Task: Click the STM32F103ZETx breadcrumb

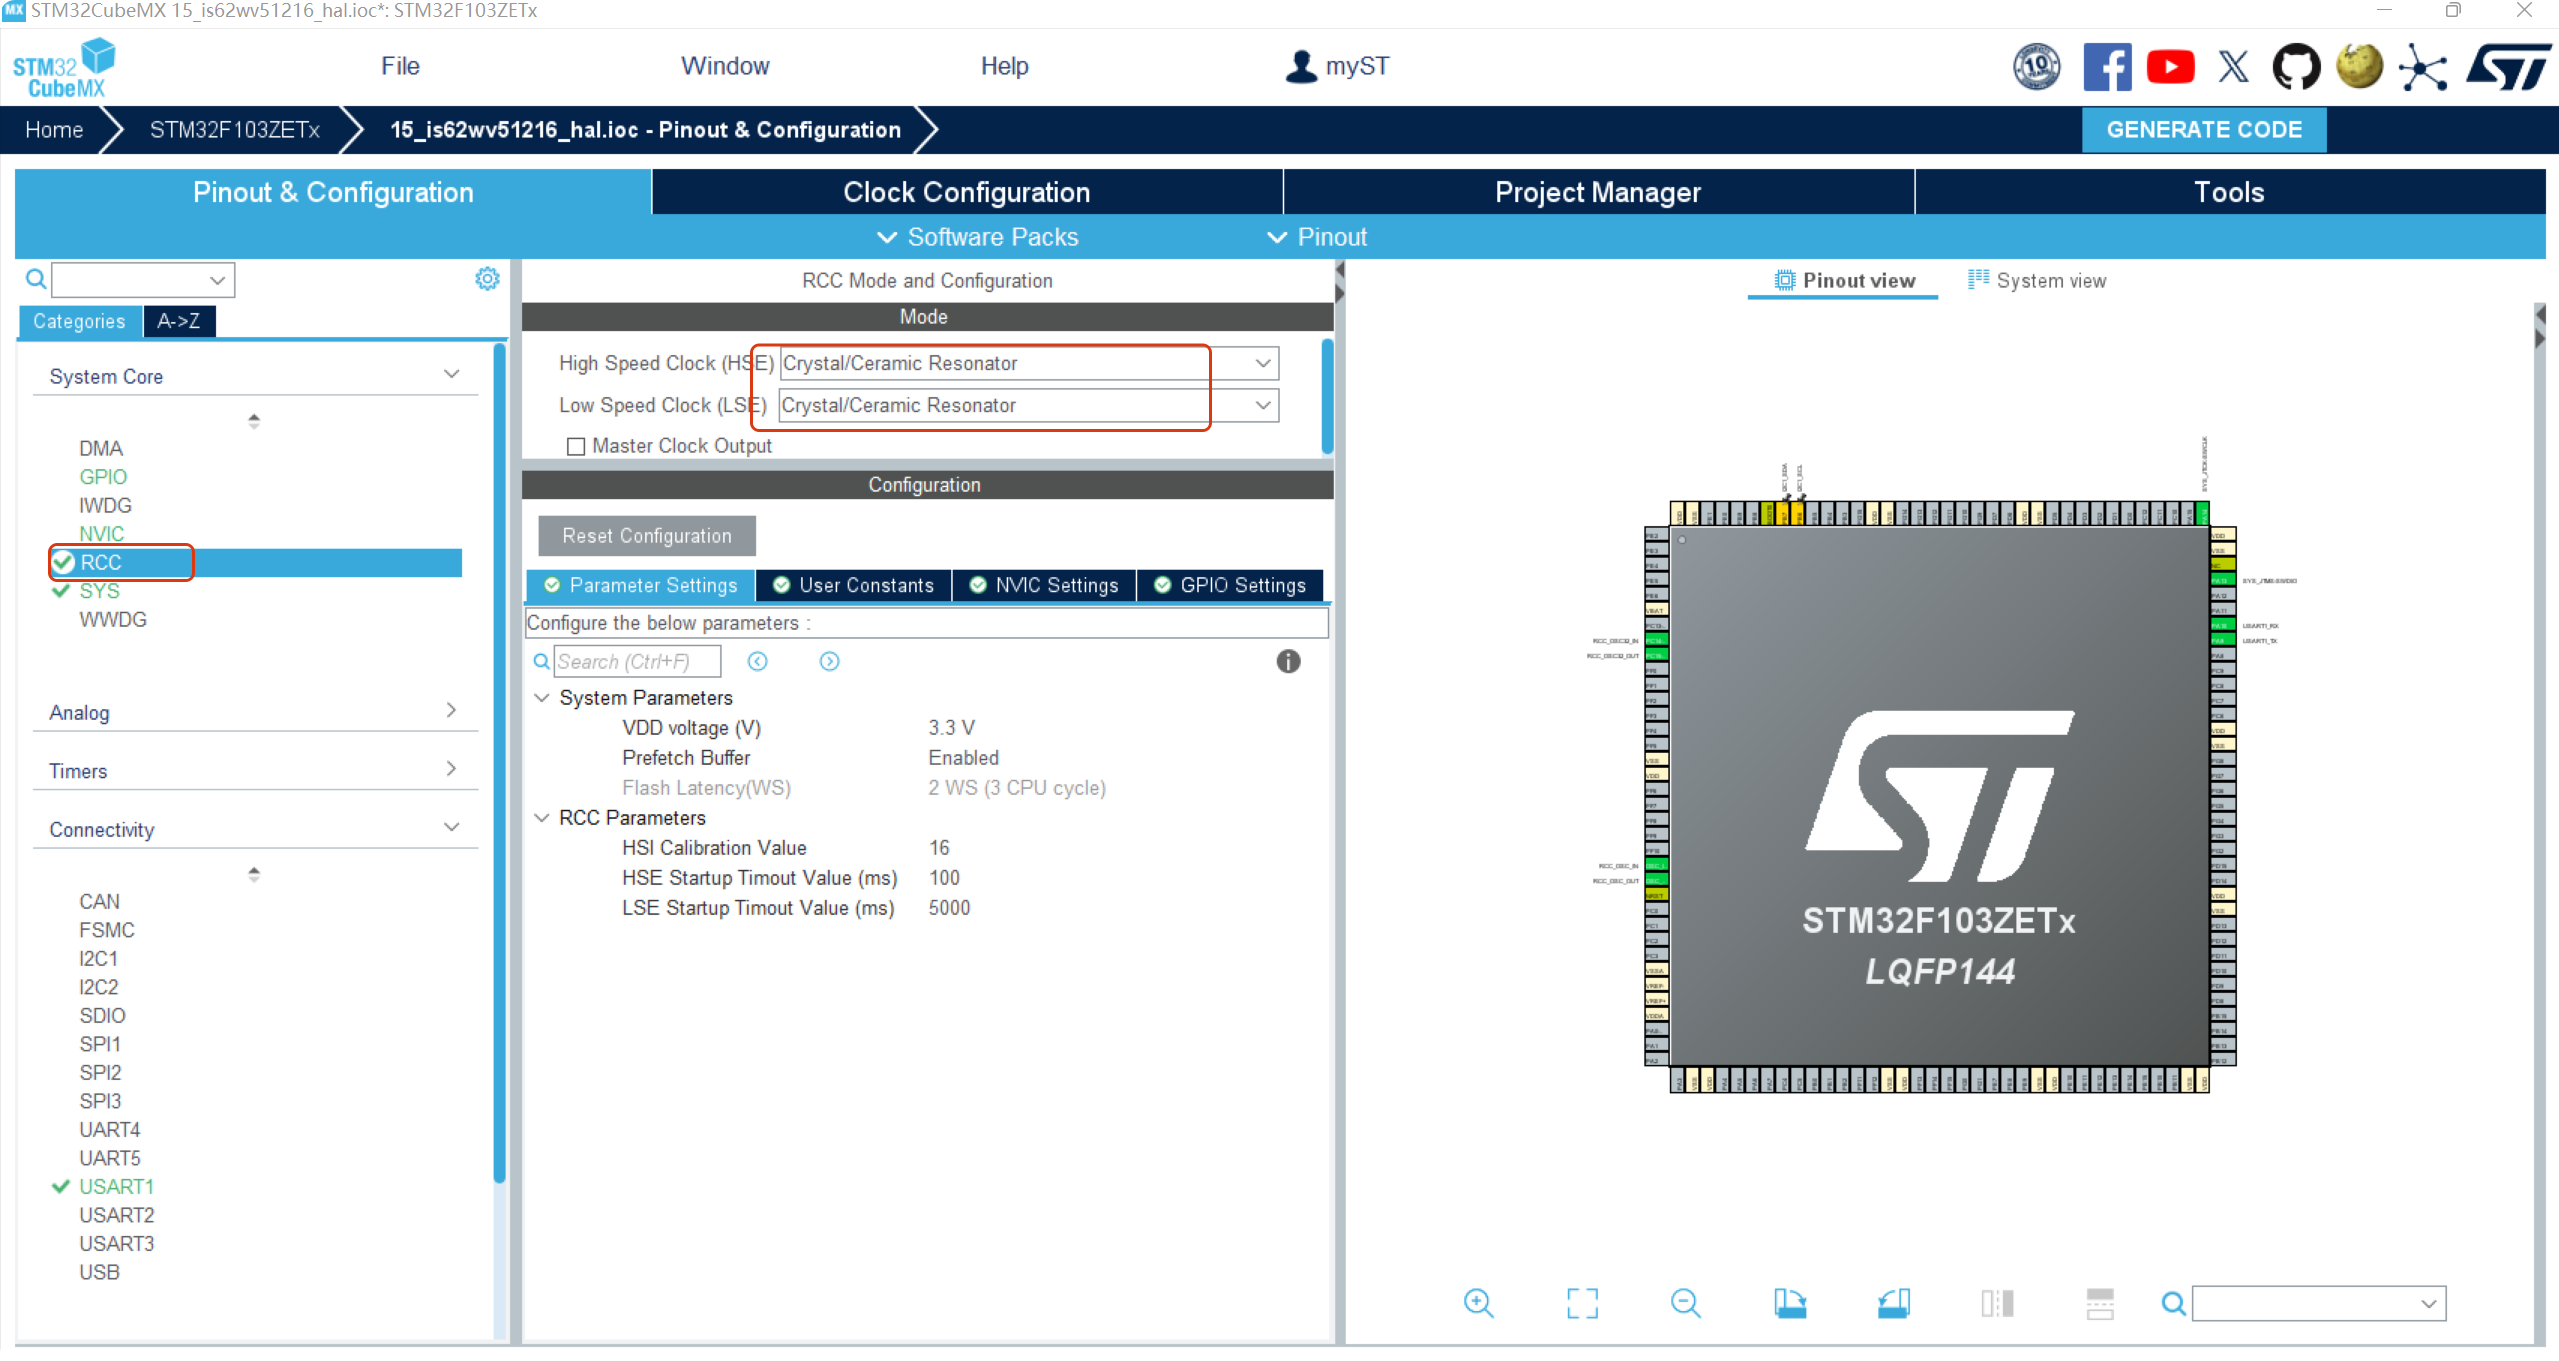Action: (235, 130)
